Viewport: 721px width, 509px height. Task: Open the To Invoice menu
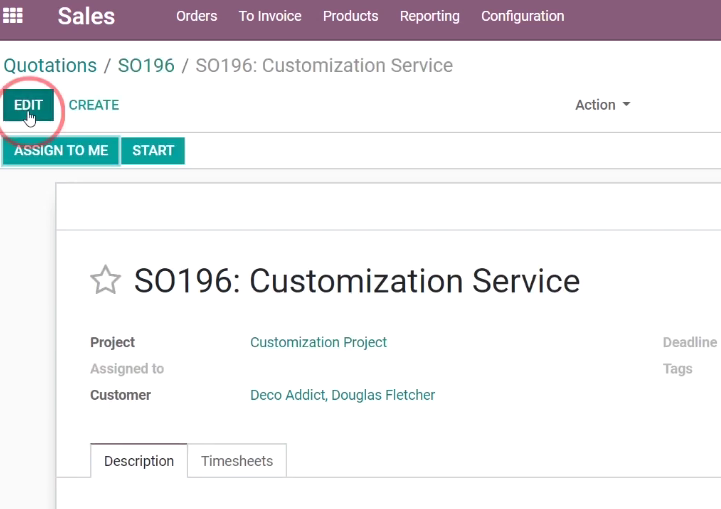270,16
